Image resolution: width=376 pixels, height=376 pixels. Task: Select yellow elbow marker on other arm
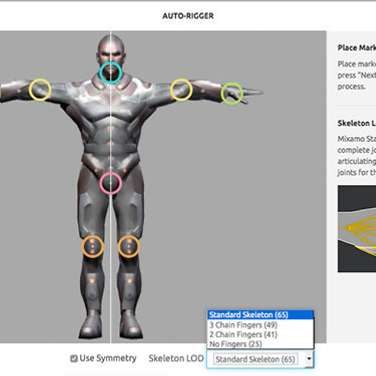point(40,90)
